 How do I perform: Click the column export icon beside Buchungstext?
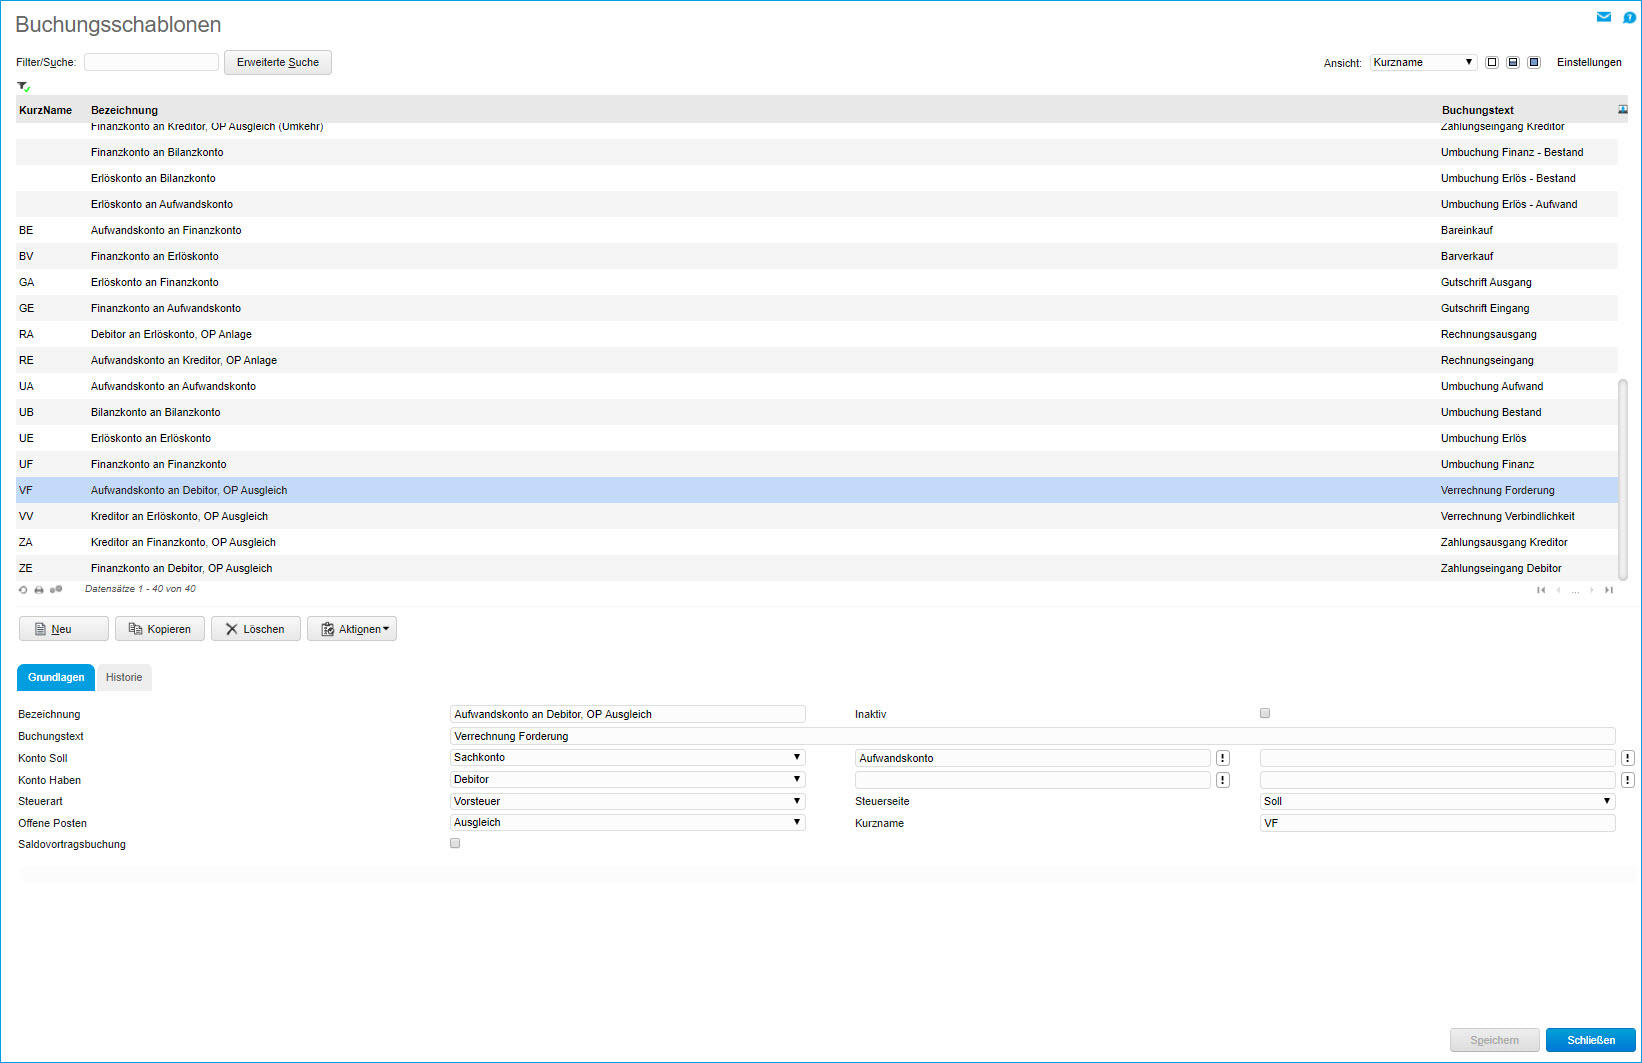tap(1622, 110)
